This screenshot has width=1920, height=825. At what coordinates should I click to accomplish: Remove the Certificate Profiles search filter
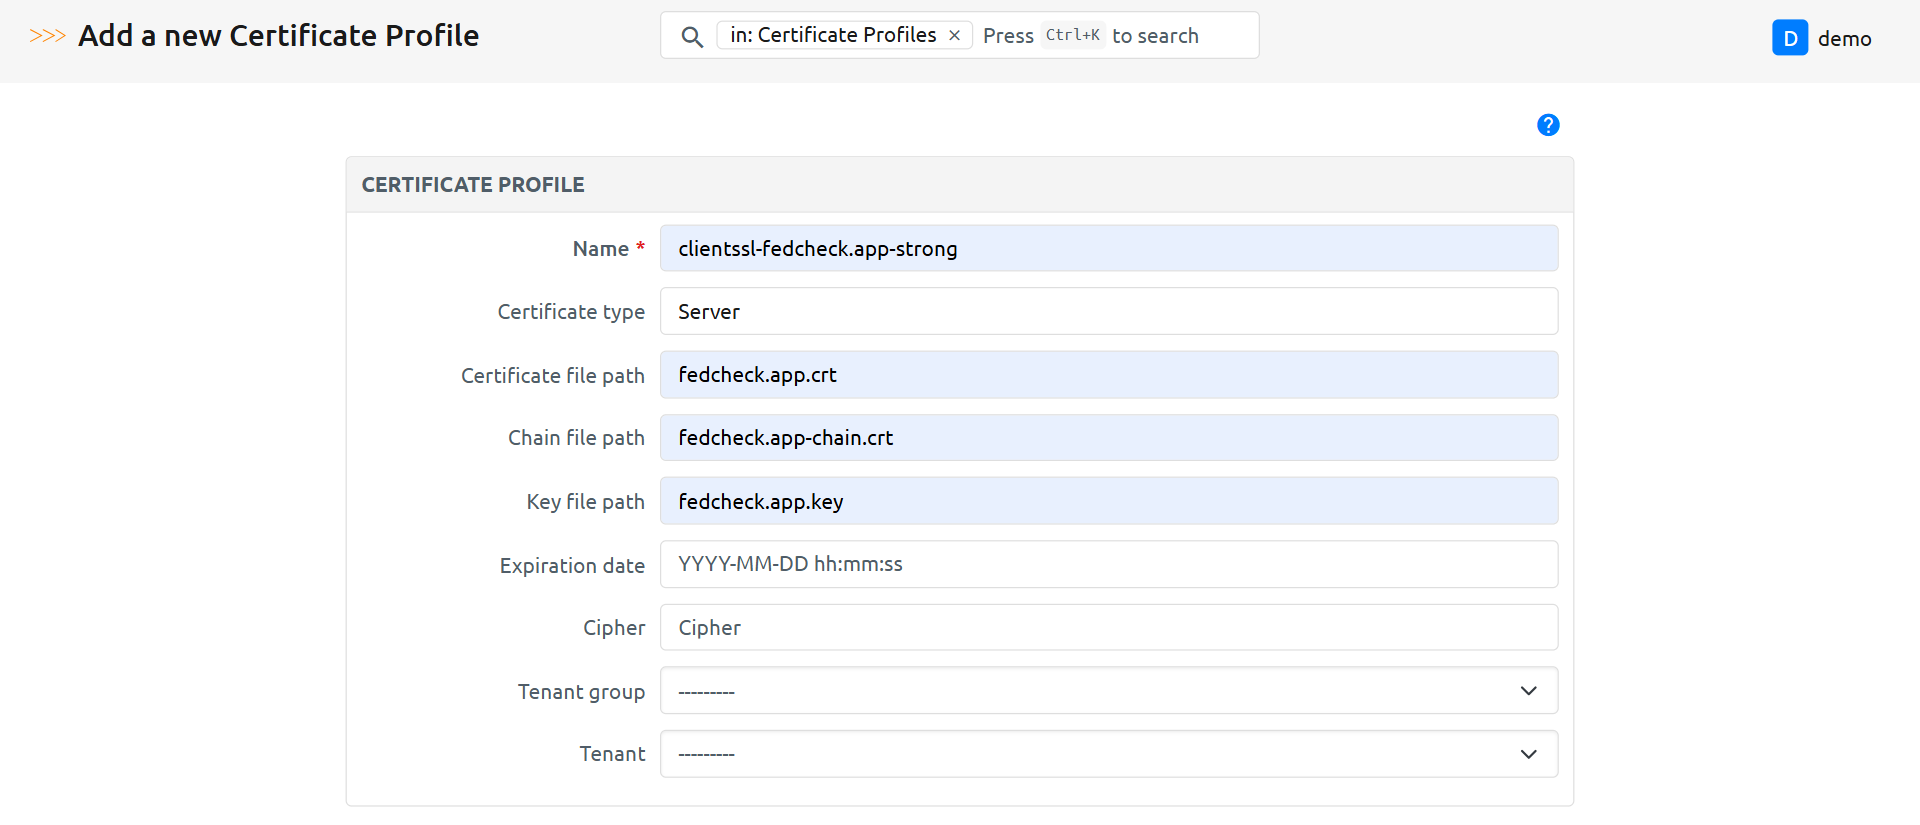click(954, 36)
